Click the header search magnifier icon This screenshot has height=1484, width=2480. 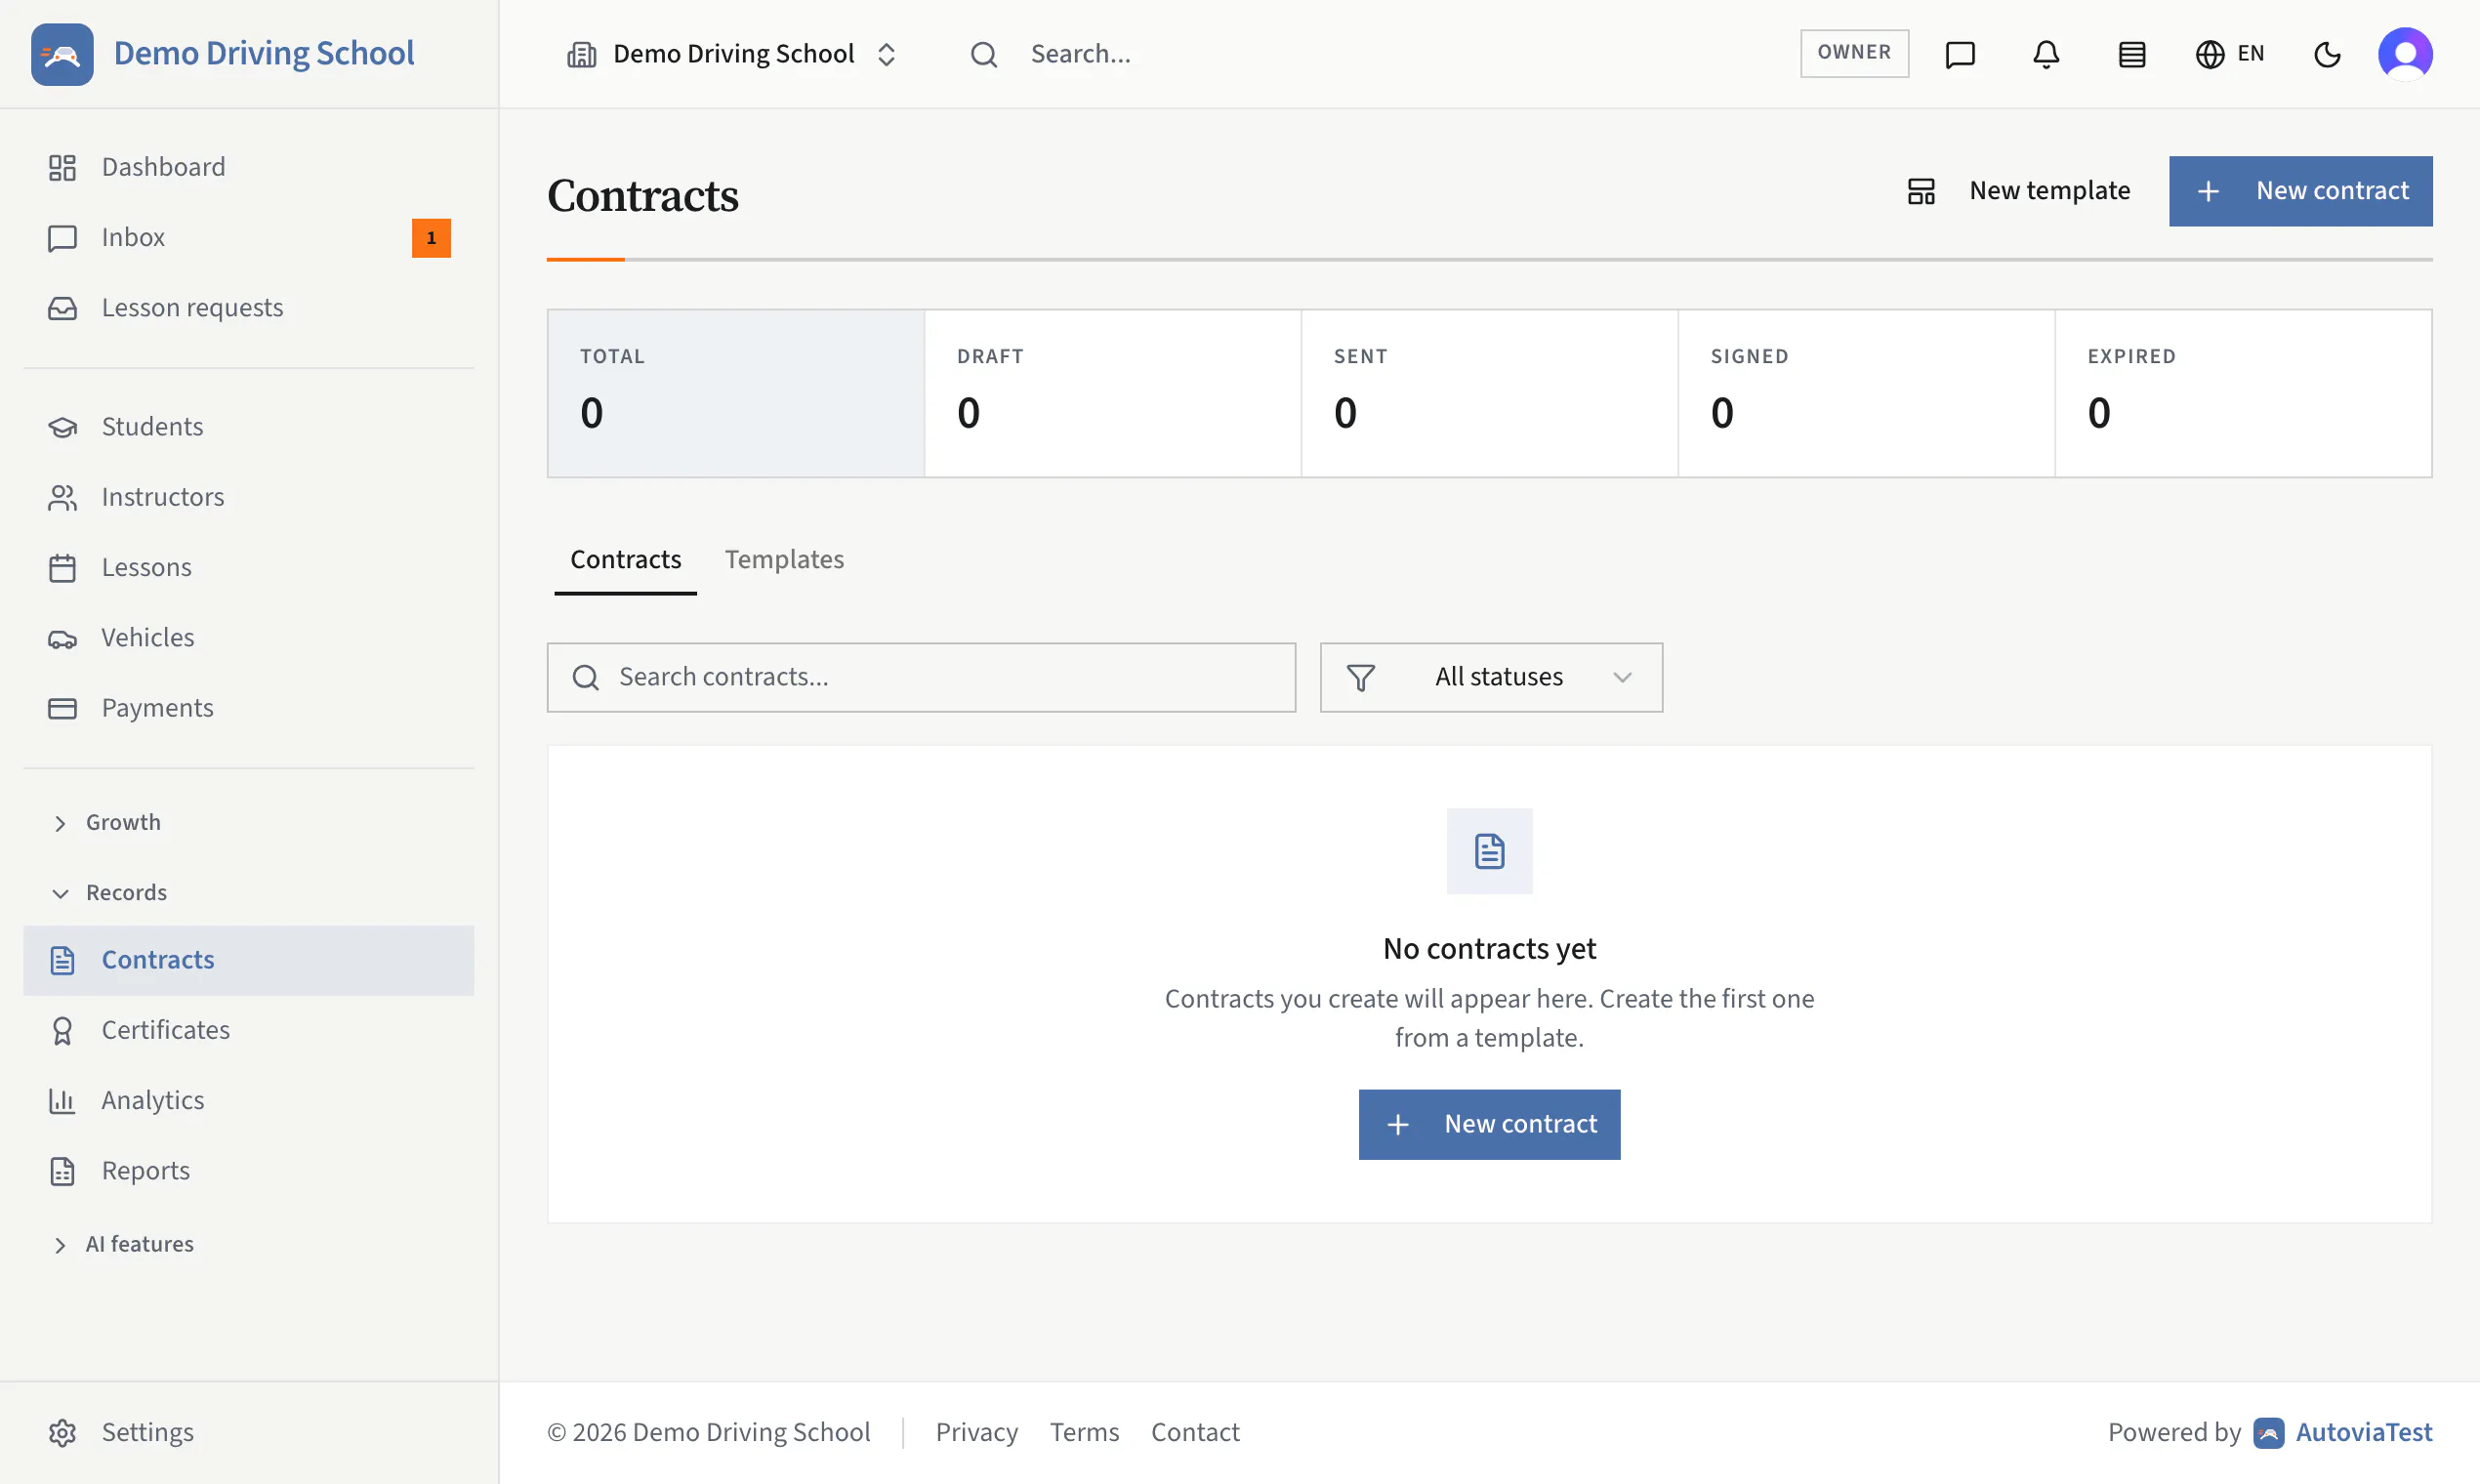pos(984,54)
